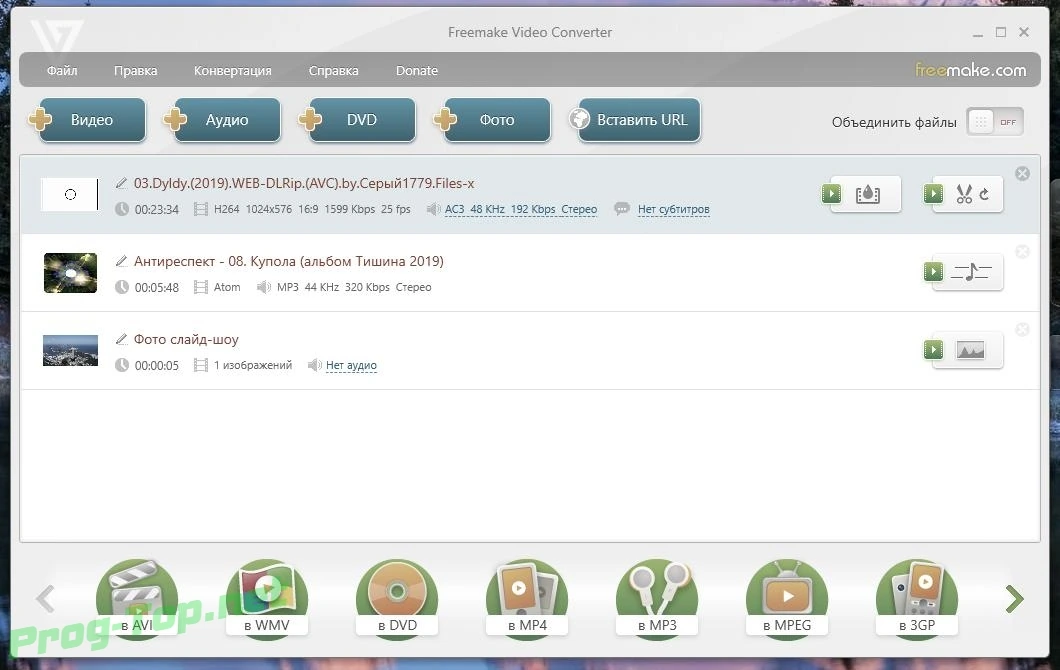This screenshot has height=670, width=1060.
Task: Add a disc via the DVD button
Action: (x=362, y=120)
